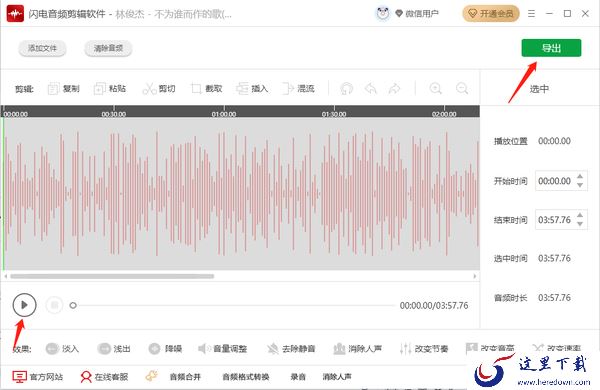The height and width of the screenshot is (390, 600).
Task: Apply the 降噪 noise reduction effect
Action: [x=165, y=349]
